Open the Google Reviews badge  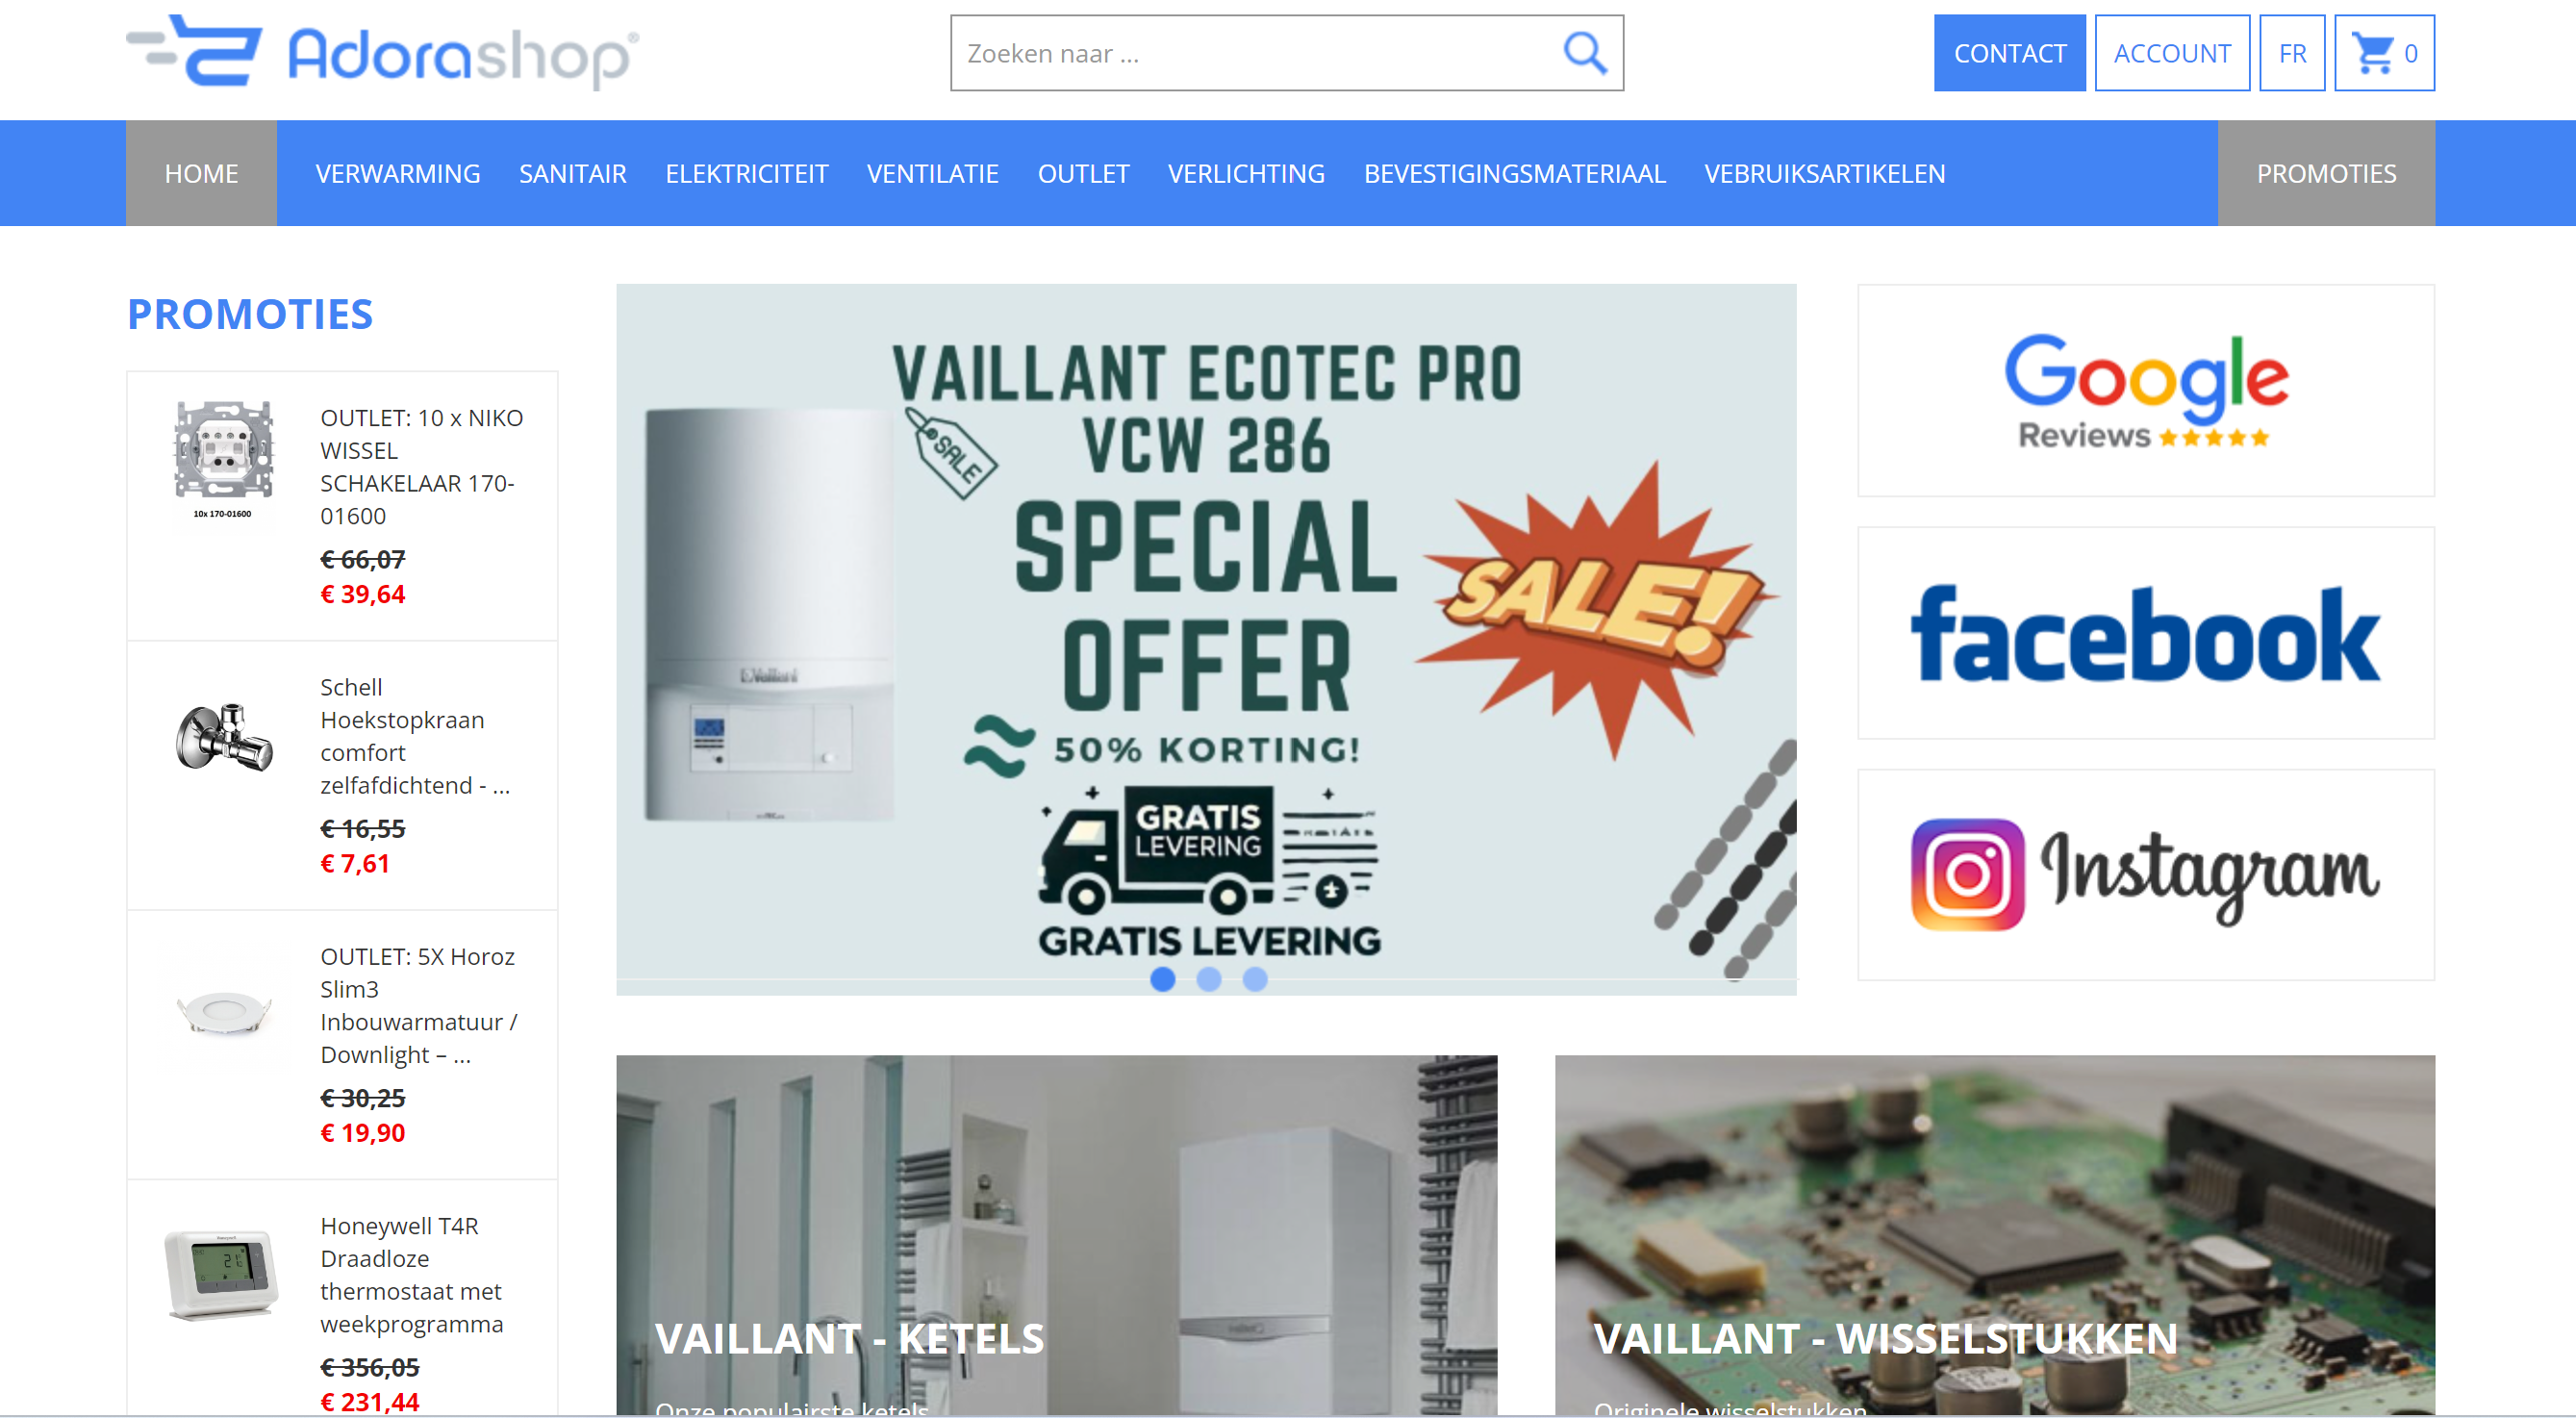[x=2145, y=390]
